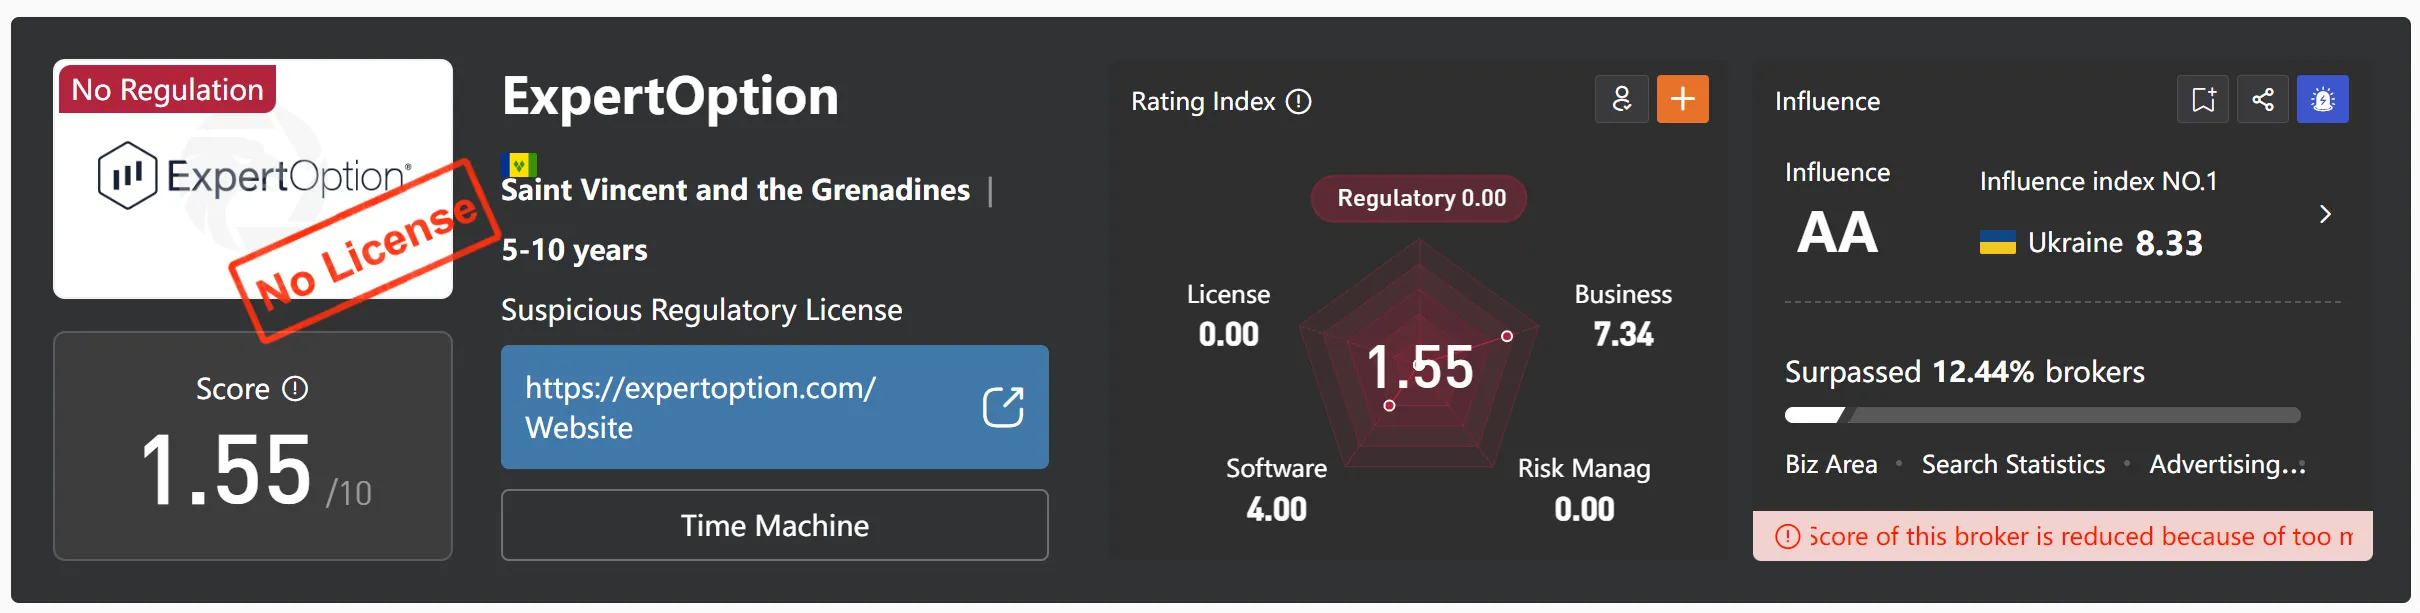Click the AA influence rating

tap(1837, 233)
